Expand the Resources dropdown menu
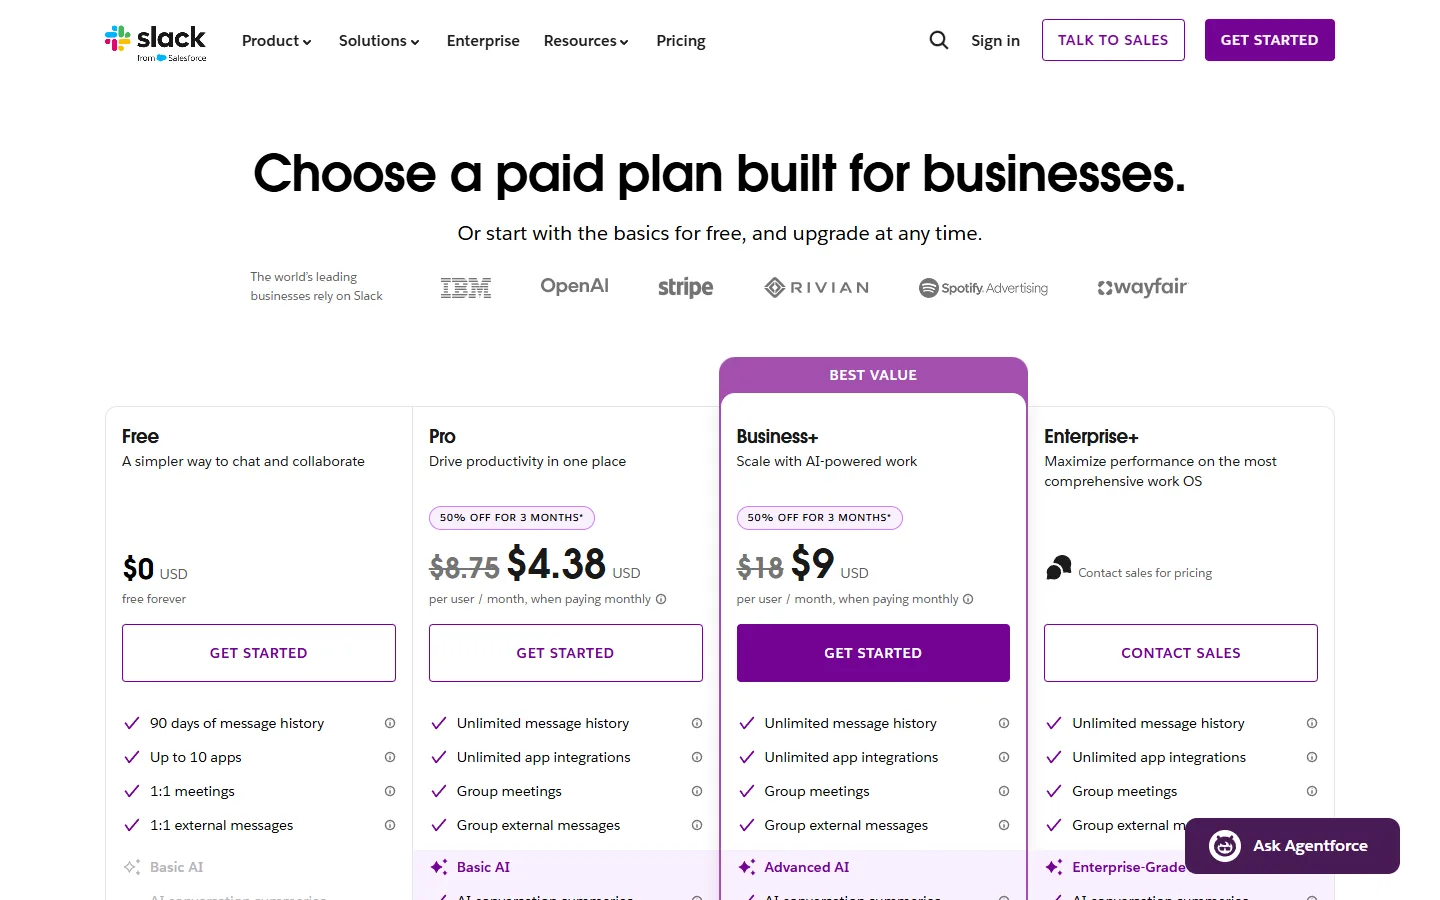Viewport: 1440px width, 900px height. 586,41
